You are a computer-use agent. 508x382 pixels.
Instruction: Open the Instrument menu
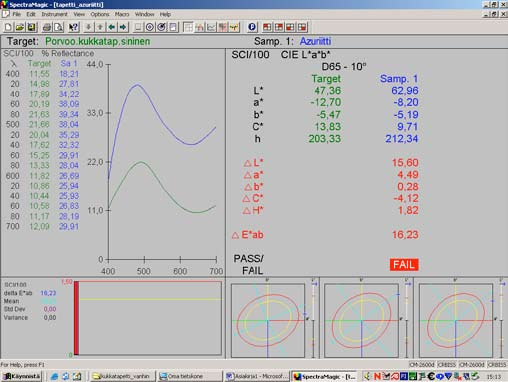click(54, 14)
